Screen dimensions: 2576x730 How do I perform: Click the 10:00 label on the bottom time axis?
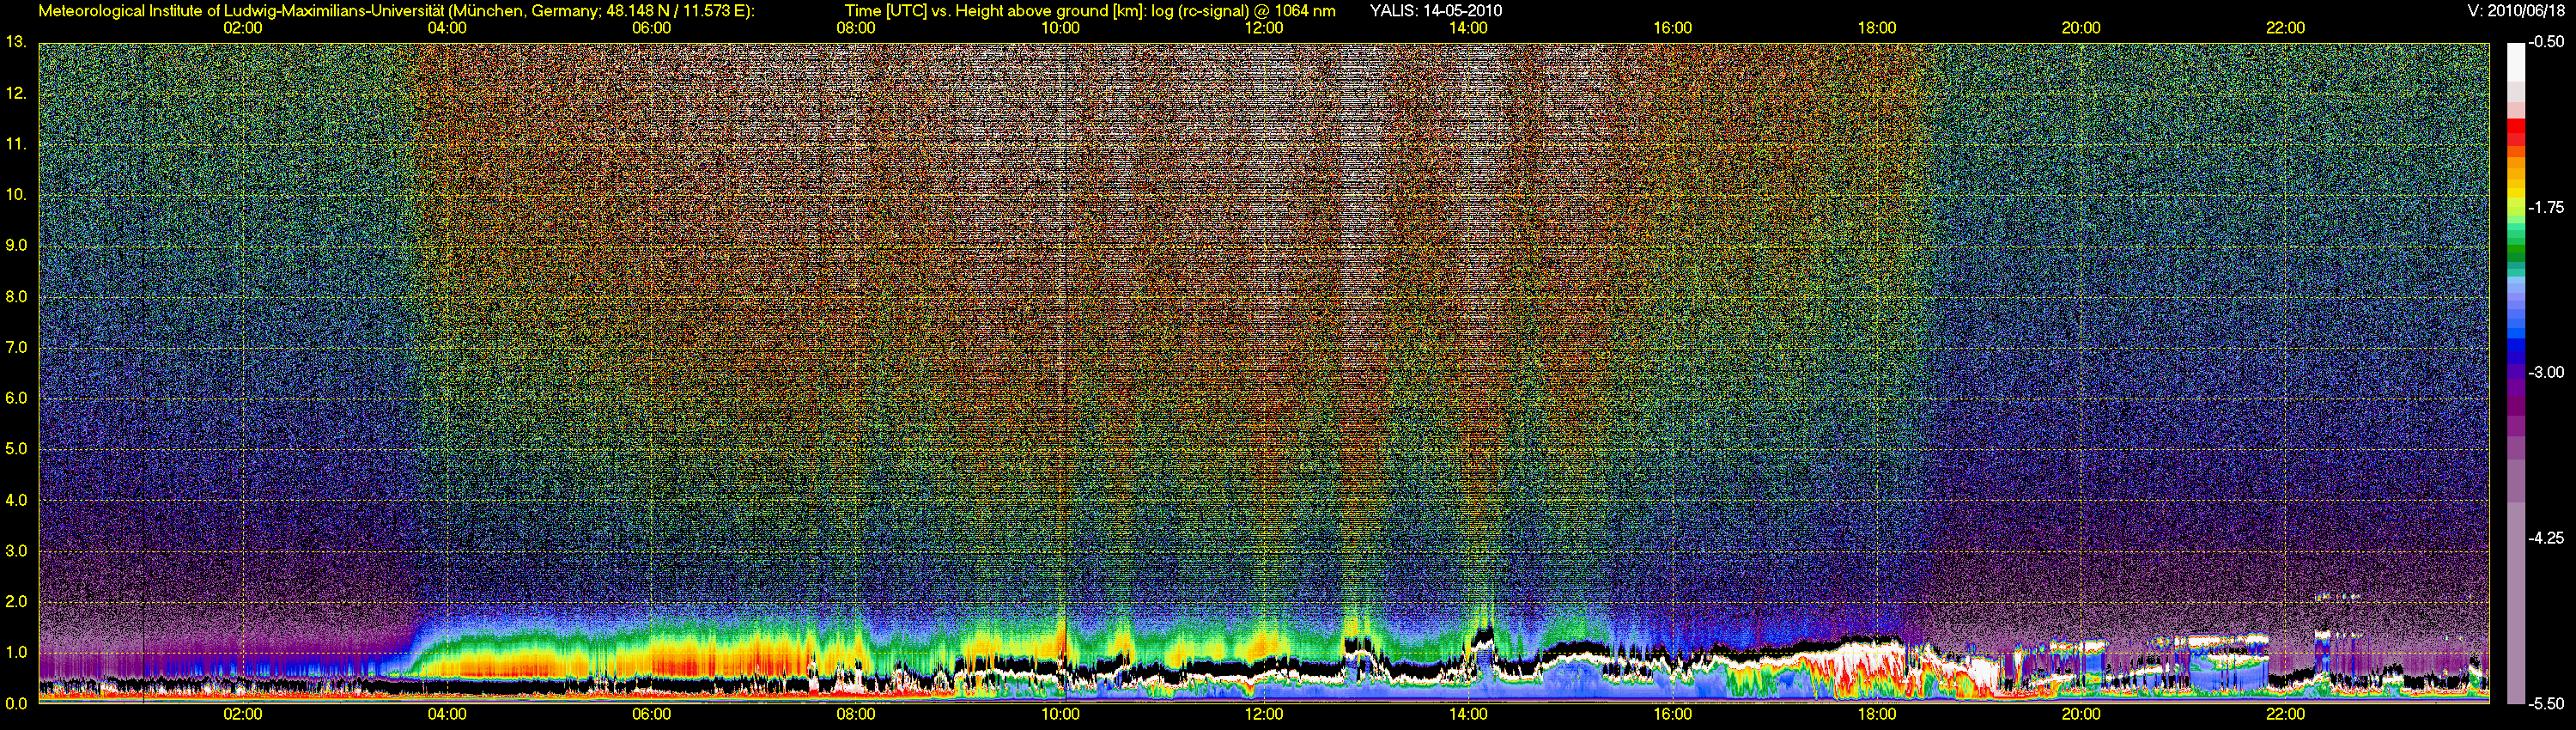(x=1060, y=714)
